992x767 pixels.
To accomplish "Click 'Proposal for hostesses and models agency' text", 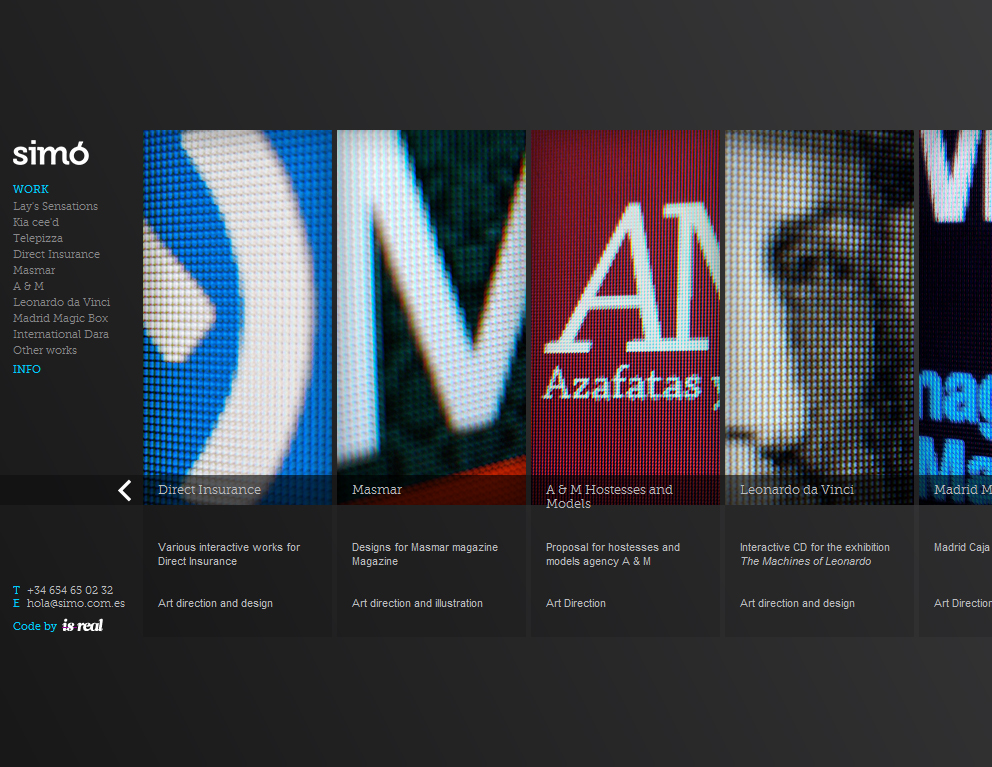I will [x=613, y=554].
